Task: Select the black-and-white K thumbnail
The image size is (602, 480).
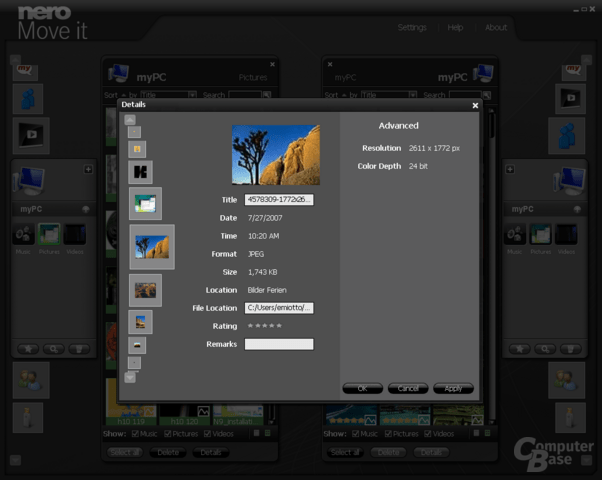Action: [140, 172]
